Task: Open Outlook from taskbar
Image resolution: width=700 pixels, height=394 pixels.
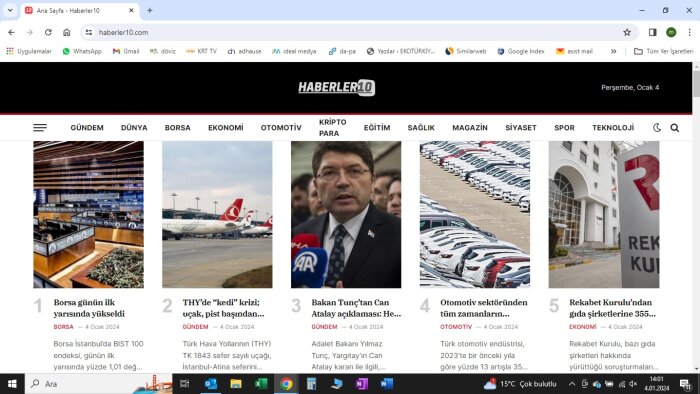Action: coord(210,384)
